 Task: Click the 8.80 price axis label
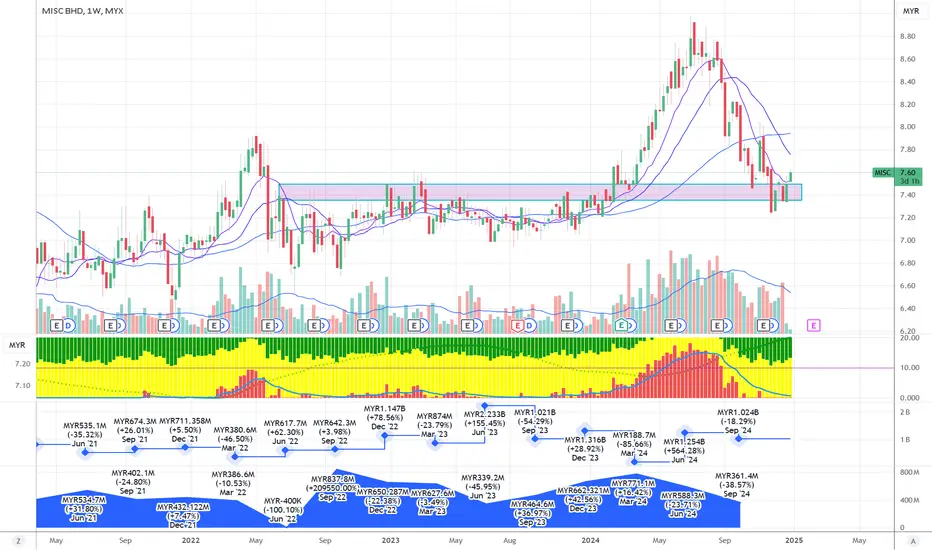[908, 36]
